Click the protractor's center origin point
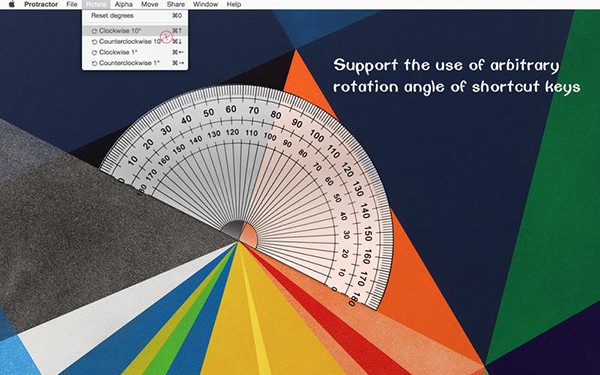This screenshot has height=375, width=600. click(x=238, y=241)
